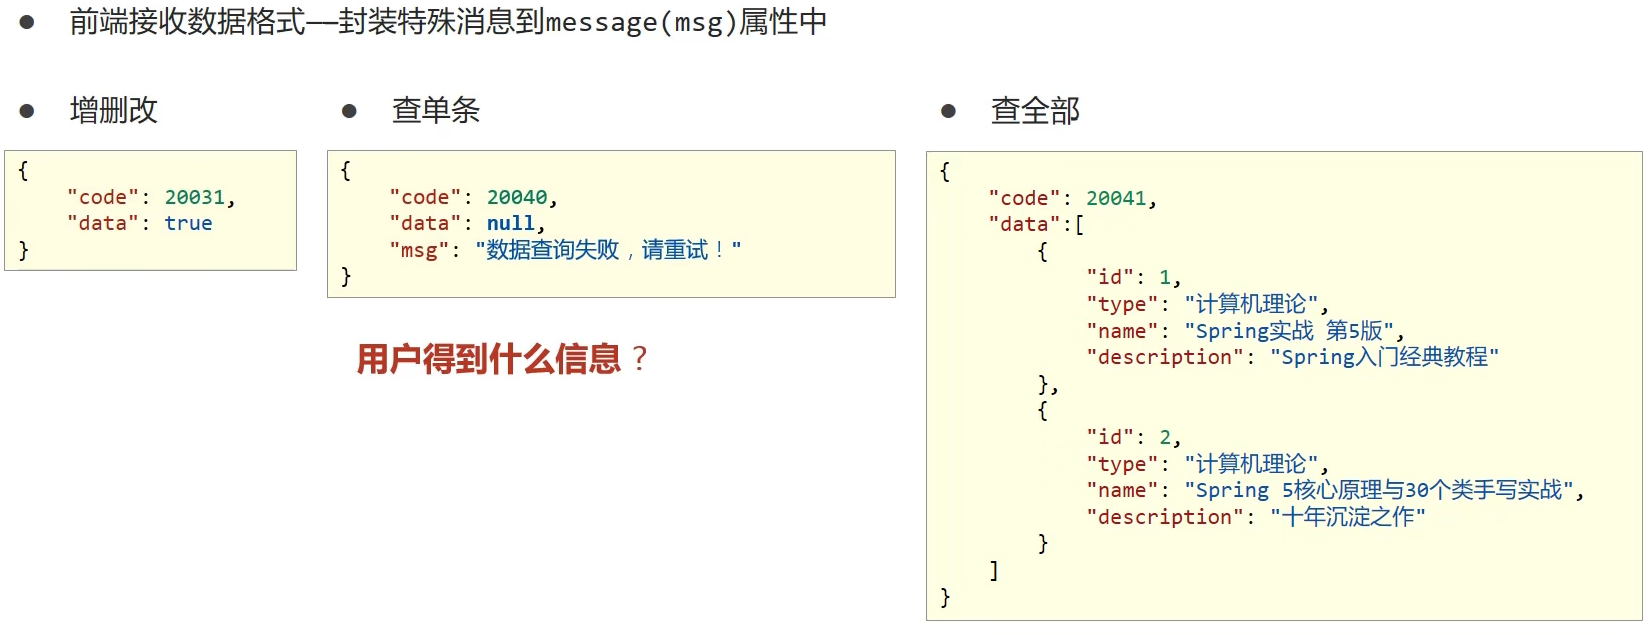Click the value 20031 in the code line
The width and height of the screenshot is (1651, 634).
195,197
